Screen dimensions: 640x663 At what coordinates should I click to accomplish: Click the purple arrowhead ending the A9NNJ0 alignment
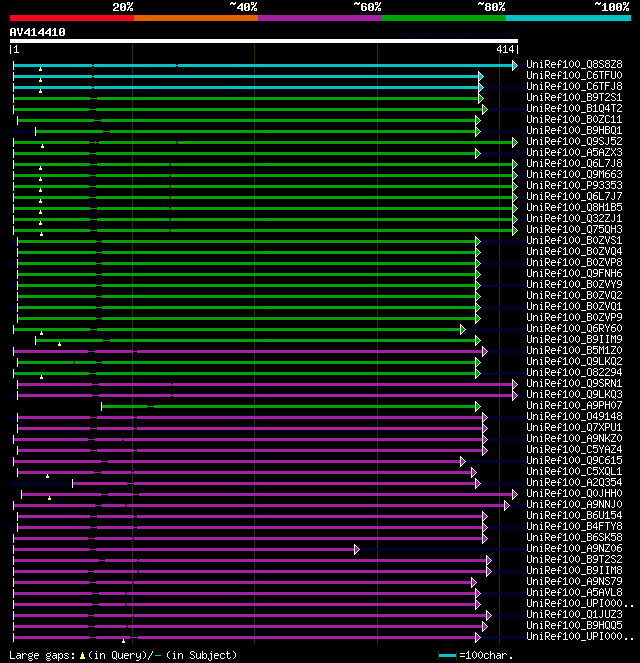tap(506, 505)
